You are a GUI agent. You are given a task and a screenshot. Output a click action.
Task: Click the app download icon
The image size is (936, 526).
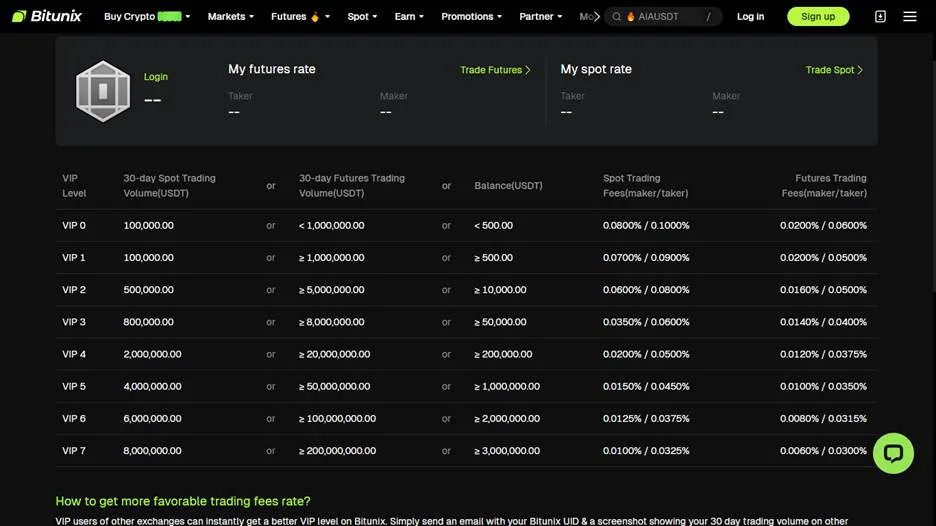880,17
